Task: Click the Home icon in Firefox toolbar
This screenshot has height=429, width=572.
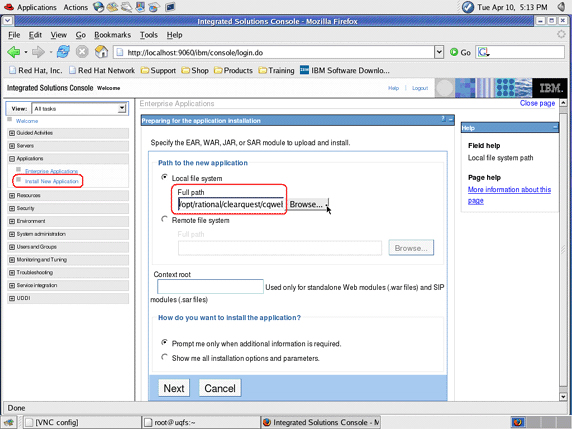Action: (101, 52)
